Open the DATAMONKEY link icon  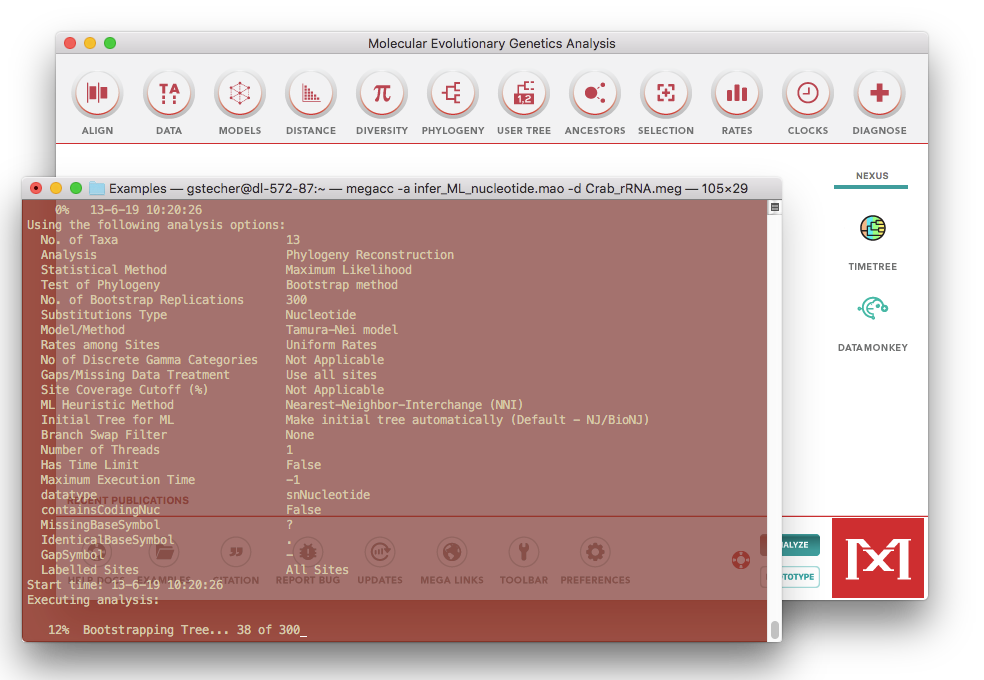click(x=872, y=308)
